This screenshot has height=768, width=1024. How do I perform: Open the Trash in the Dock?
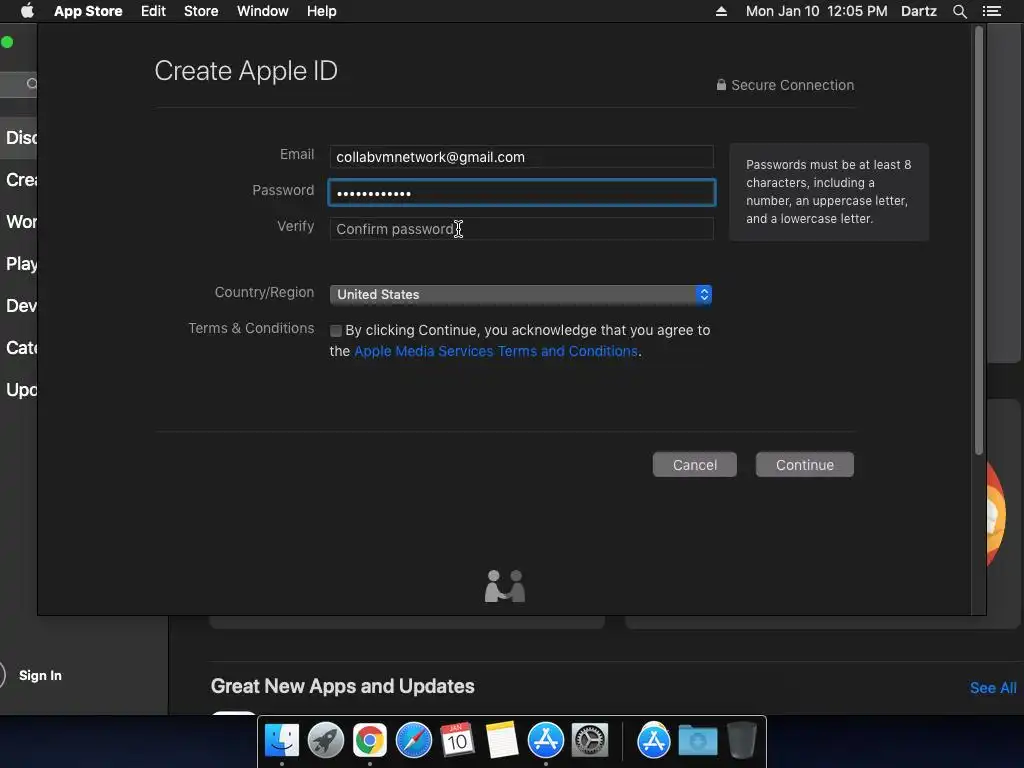pos(742,741)
